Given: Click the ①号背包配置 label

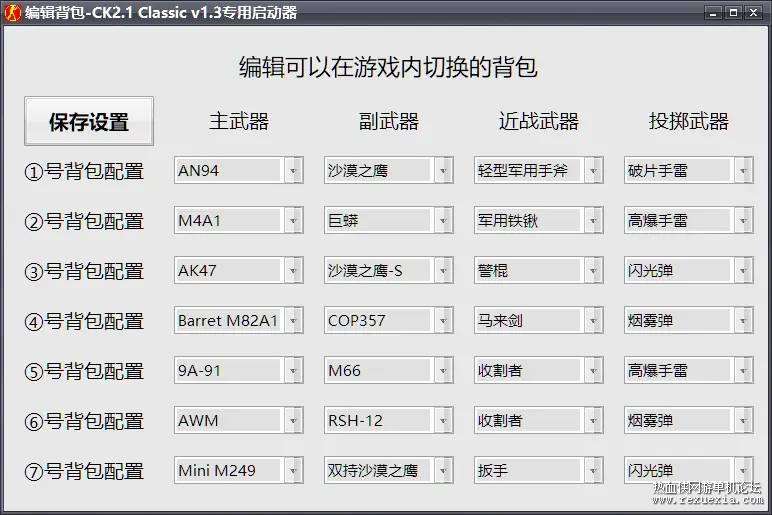Looking at the screenshot, I should coord(84,171).
